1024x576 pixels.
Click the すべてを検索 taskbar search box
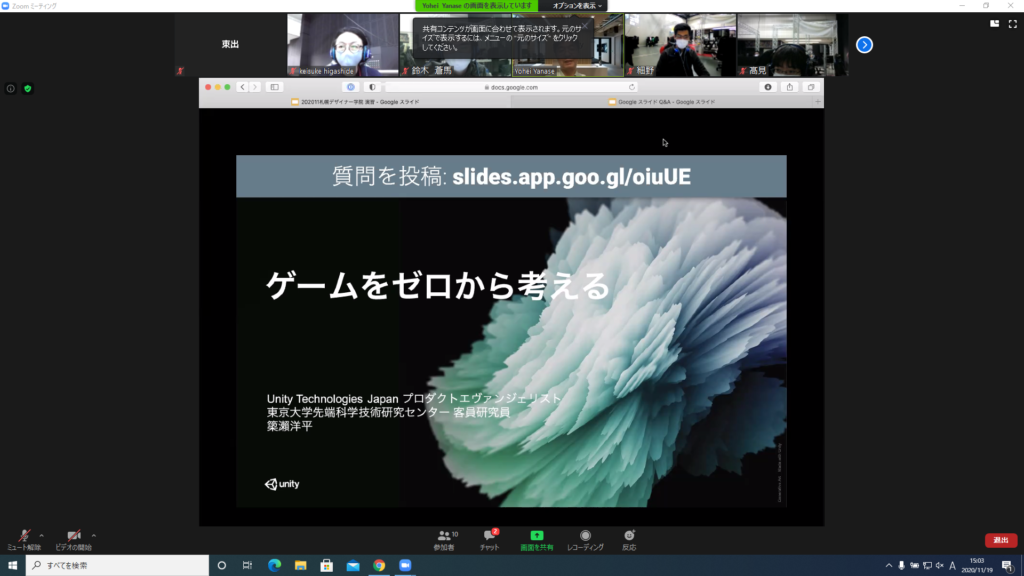118,566
